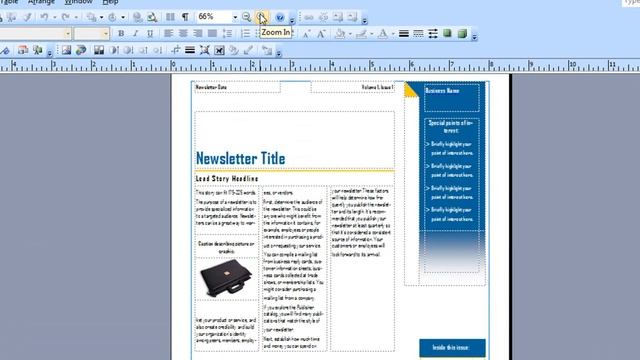The height and width of the screenshot is (360, 640).
Task: Click the Font Color letter A icon
Action: point(382,34)
